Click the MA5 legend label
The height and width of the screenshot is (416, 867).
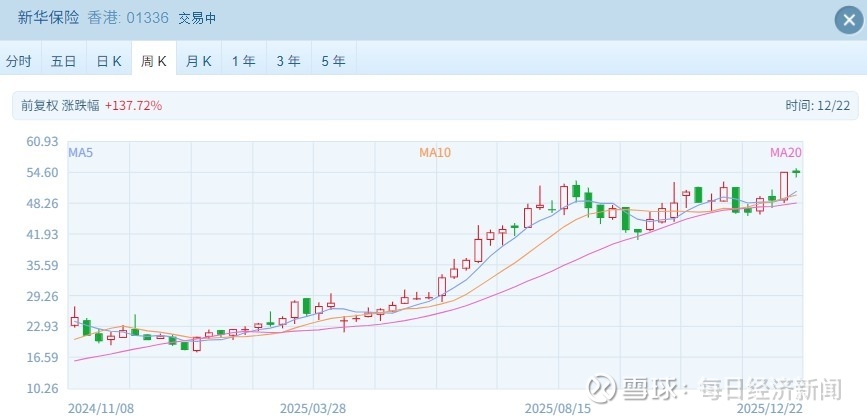click(81, 153)
